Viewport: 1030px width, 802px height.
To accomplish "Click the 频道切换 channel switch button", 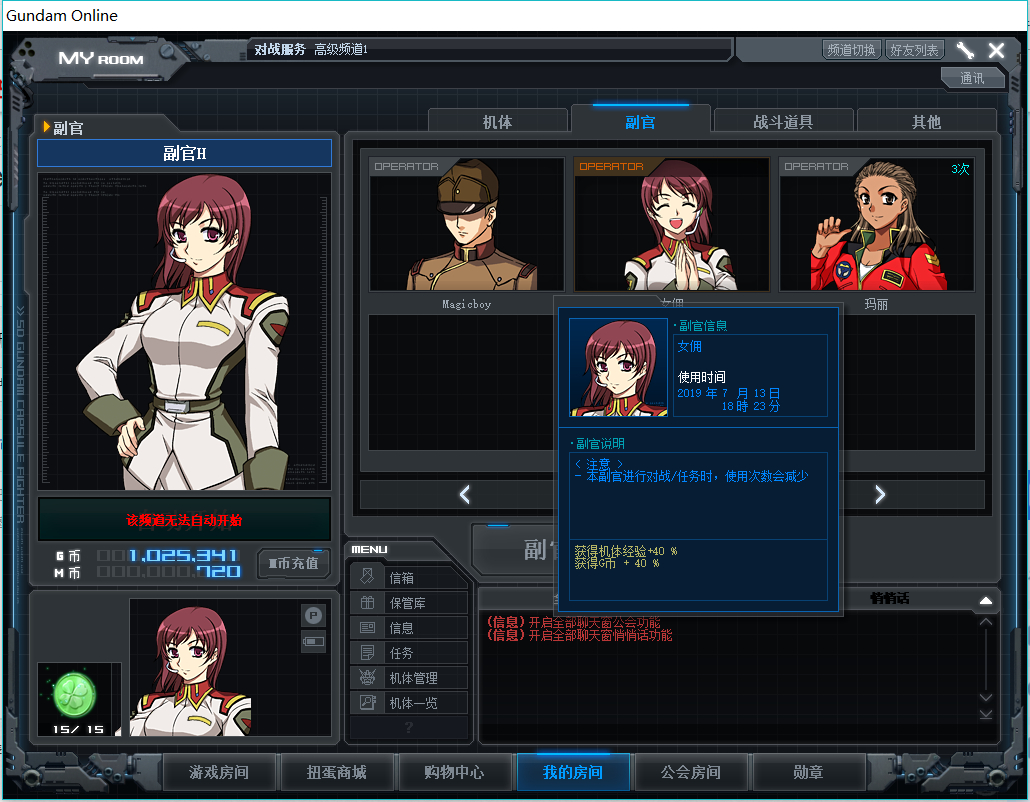I will click(851, 50).
